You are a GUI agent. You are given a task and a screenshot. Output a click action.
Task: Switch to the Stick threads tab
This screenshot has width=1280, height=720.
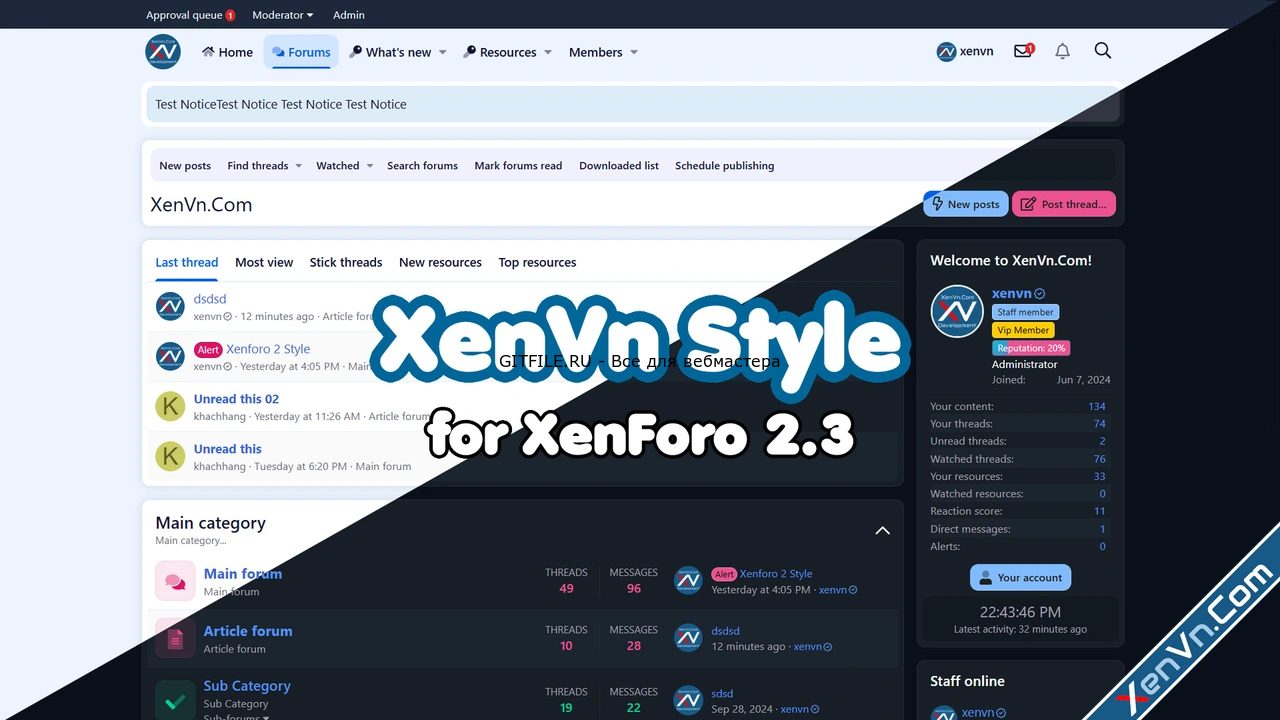pyautogui.click(x=346, y=262)
